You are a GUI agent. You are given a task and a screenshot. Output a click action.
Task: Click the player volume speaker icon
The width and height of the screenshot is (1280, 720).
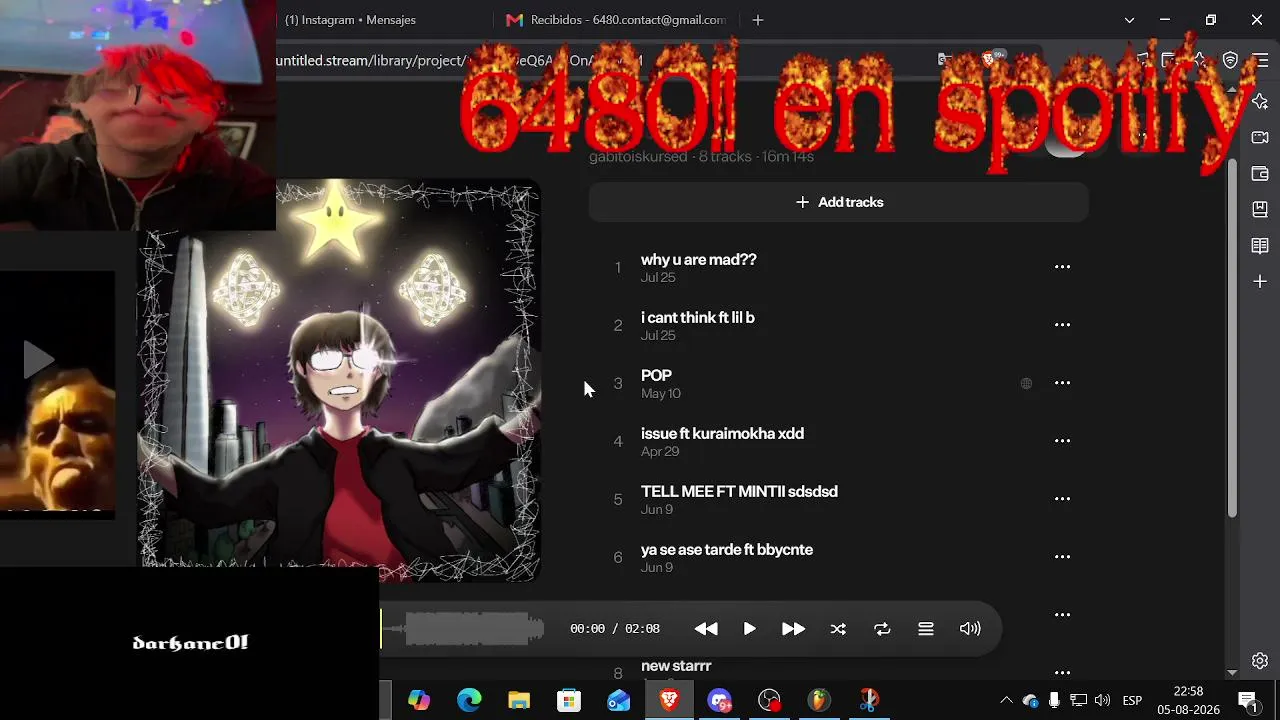970,629
